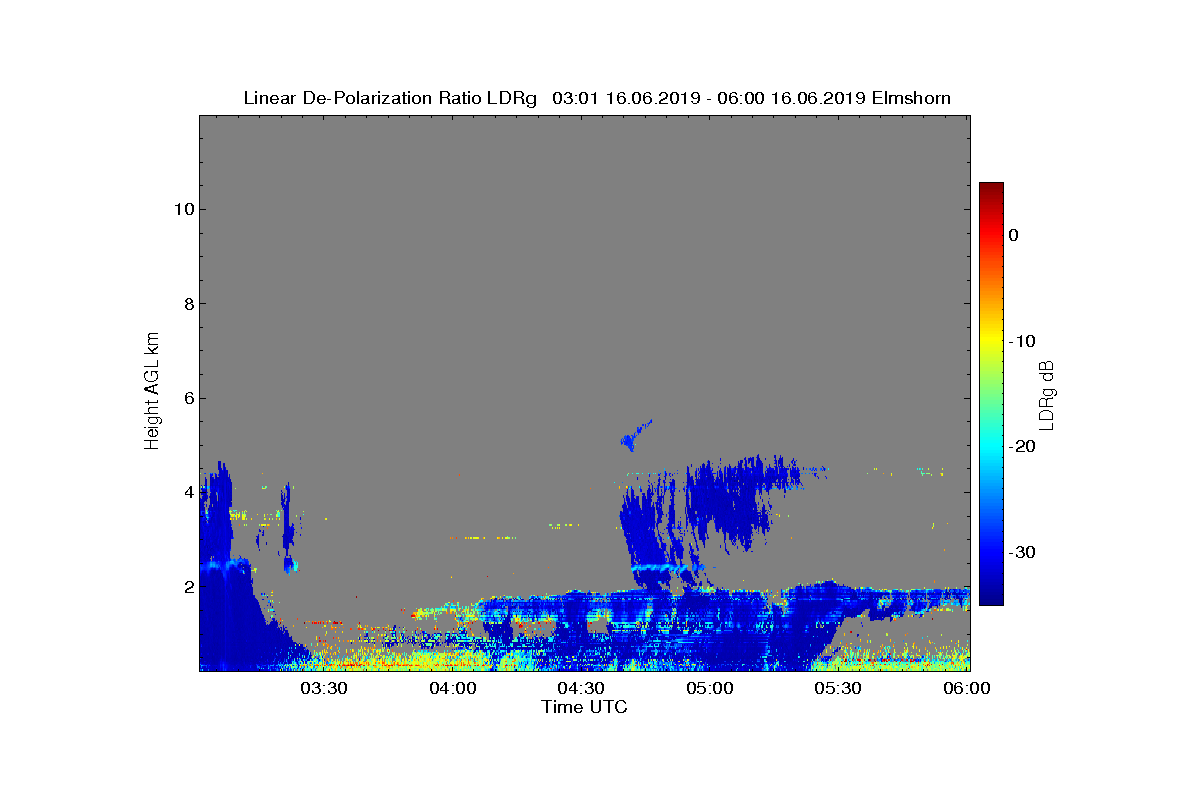Click the height label '4'

[187, 492]
